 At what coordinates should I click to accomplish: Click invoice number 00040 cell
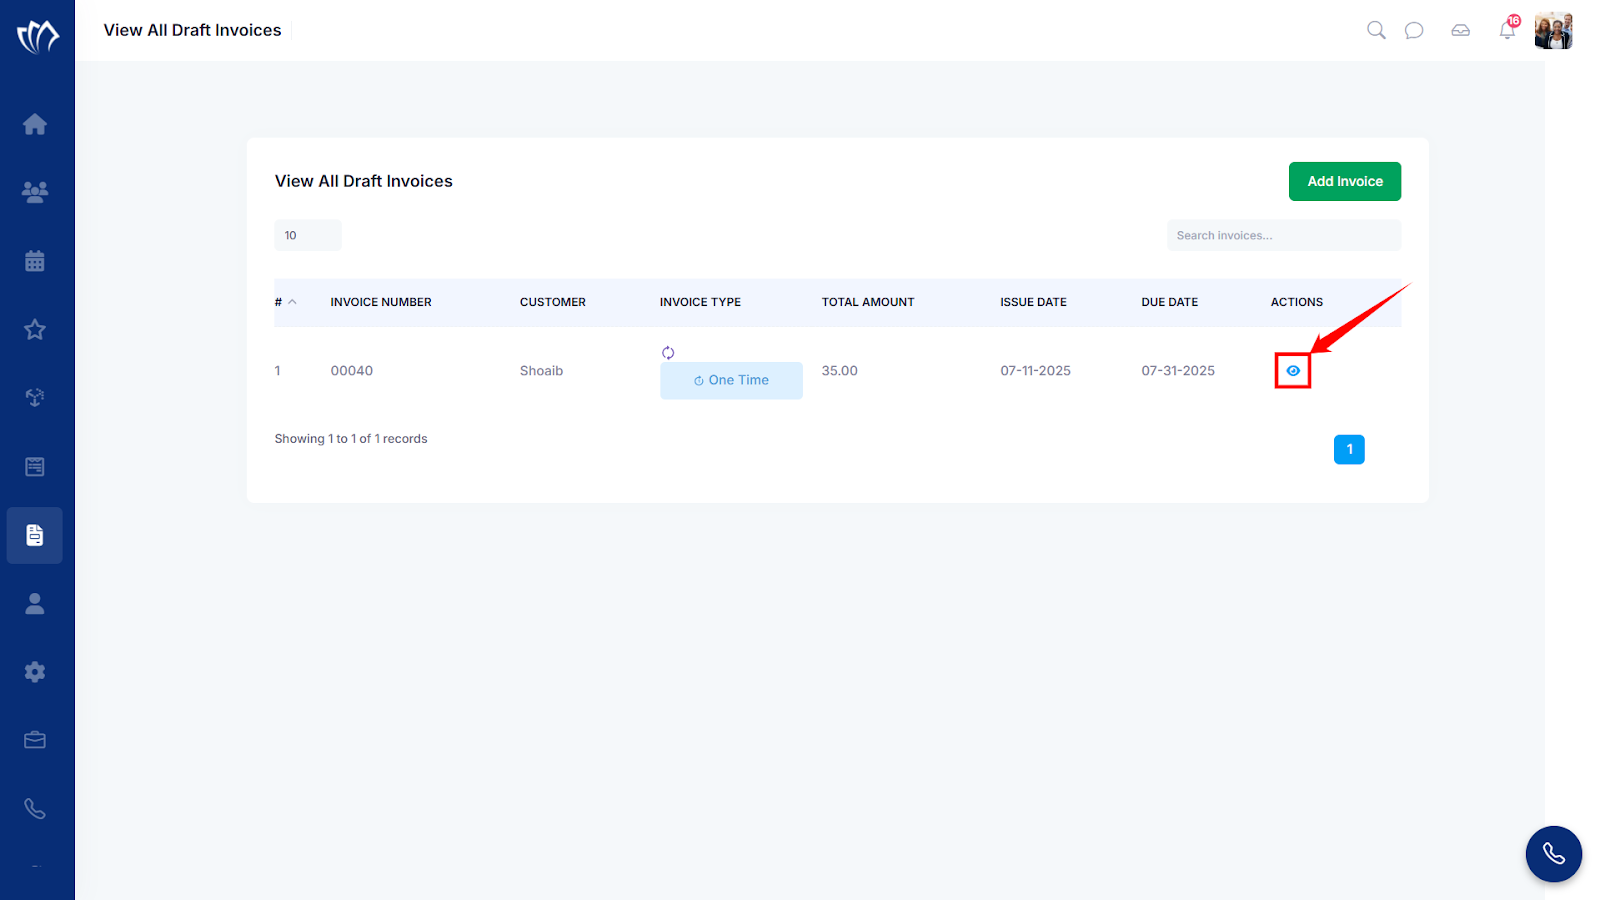click(x=352, y=371)
